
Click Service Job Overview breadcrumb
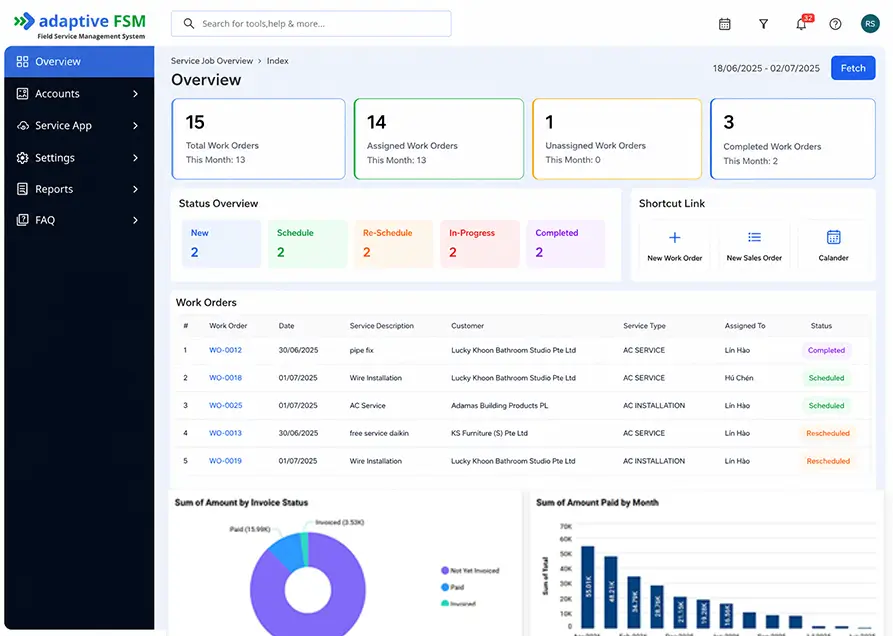212,61
